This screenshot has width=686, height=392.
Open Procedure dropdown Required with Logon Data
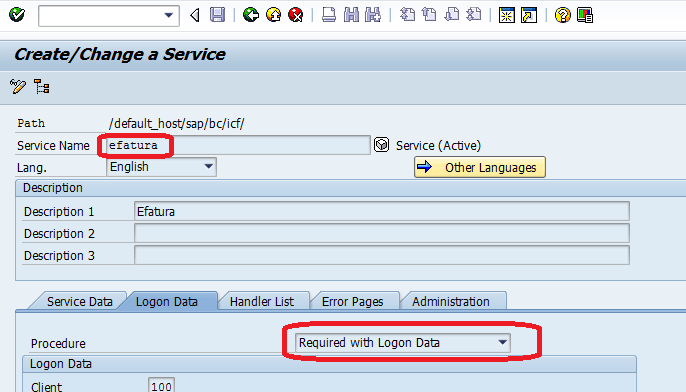[x=402, y=343]
